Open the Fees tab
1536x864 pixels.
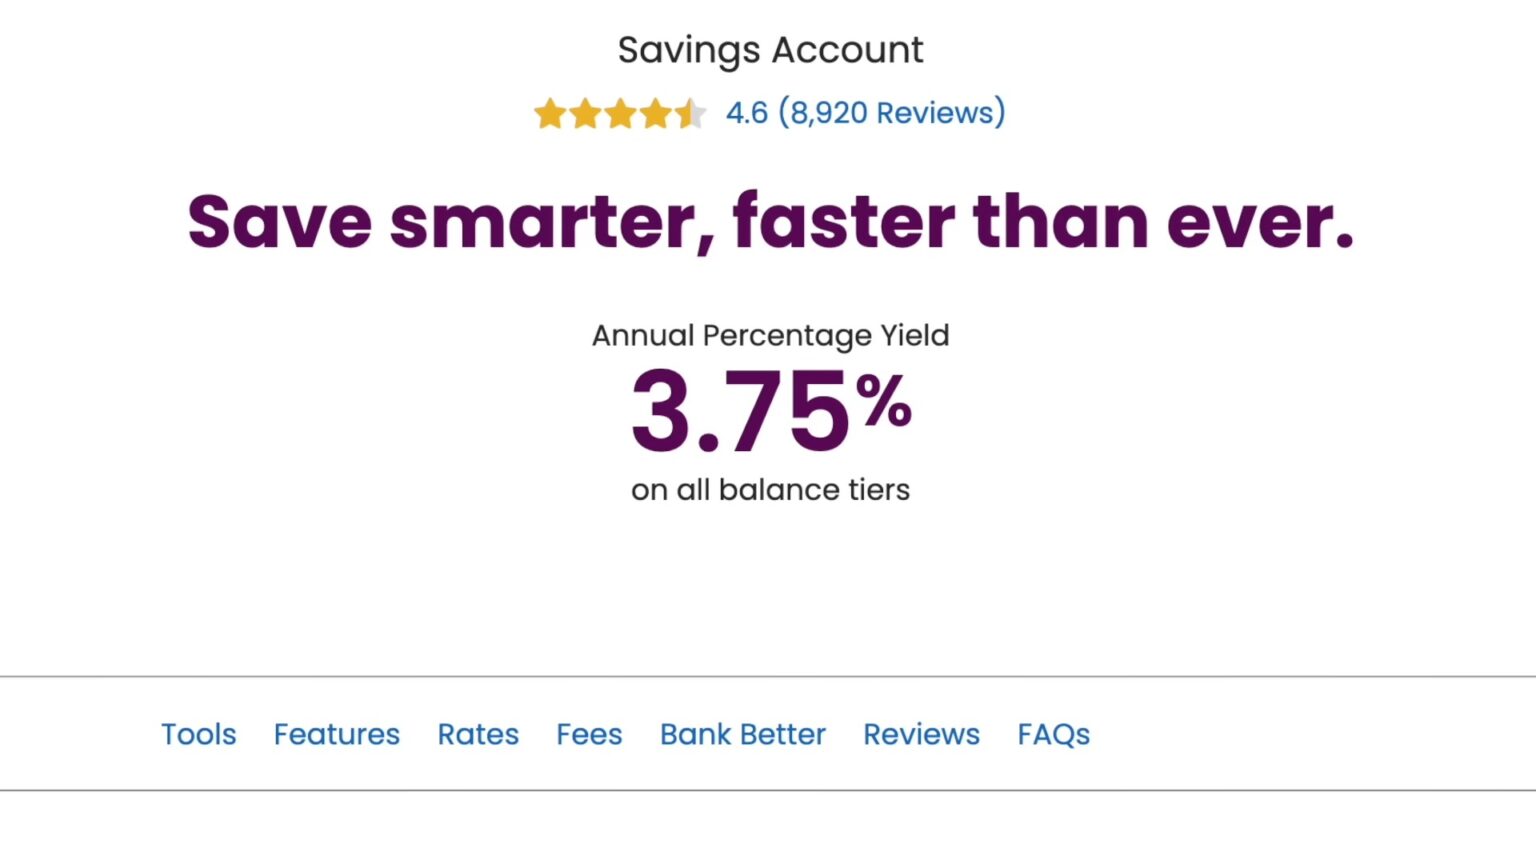point(588,734)
